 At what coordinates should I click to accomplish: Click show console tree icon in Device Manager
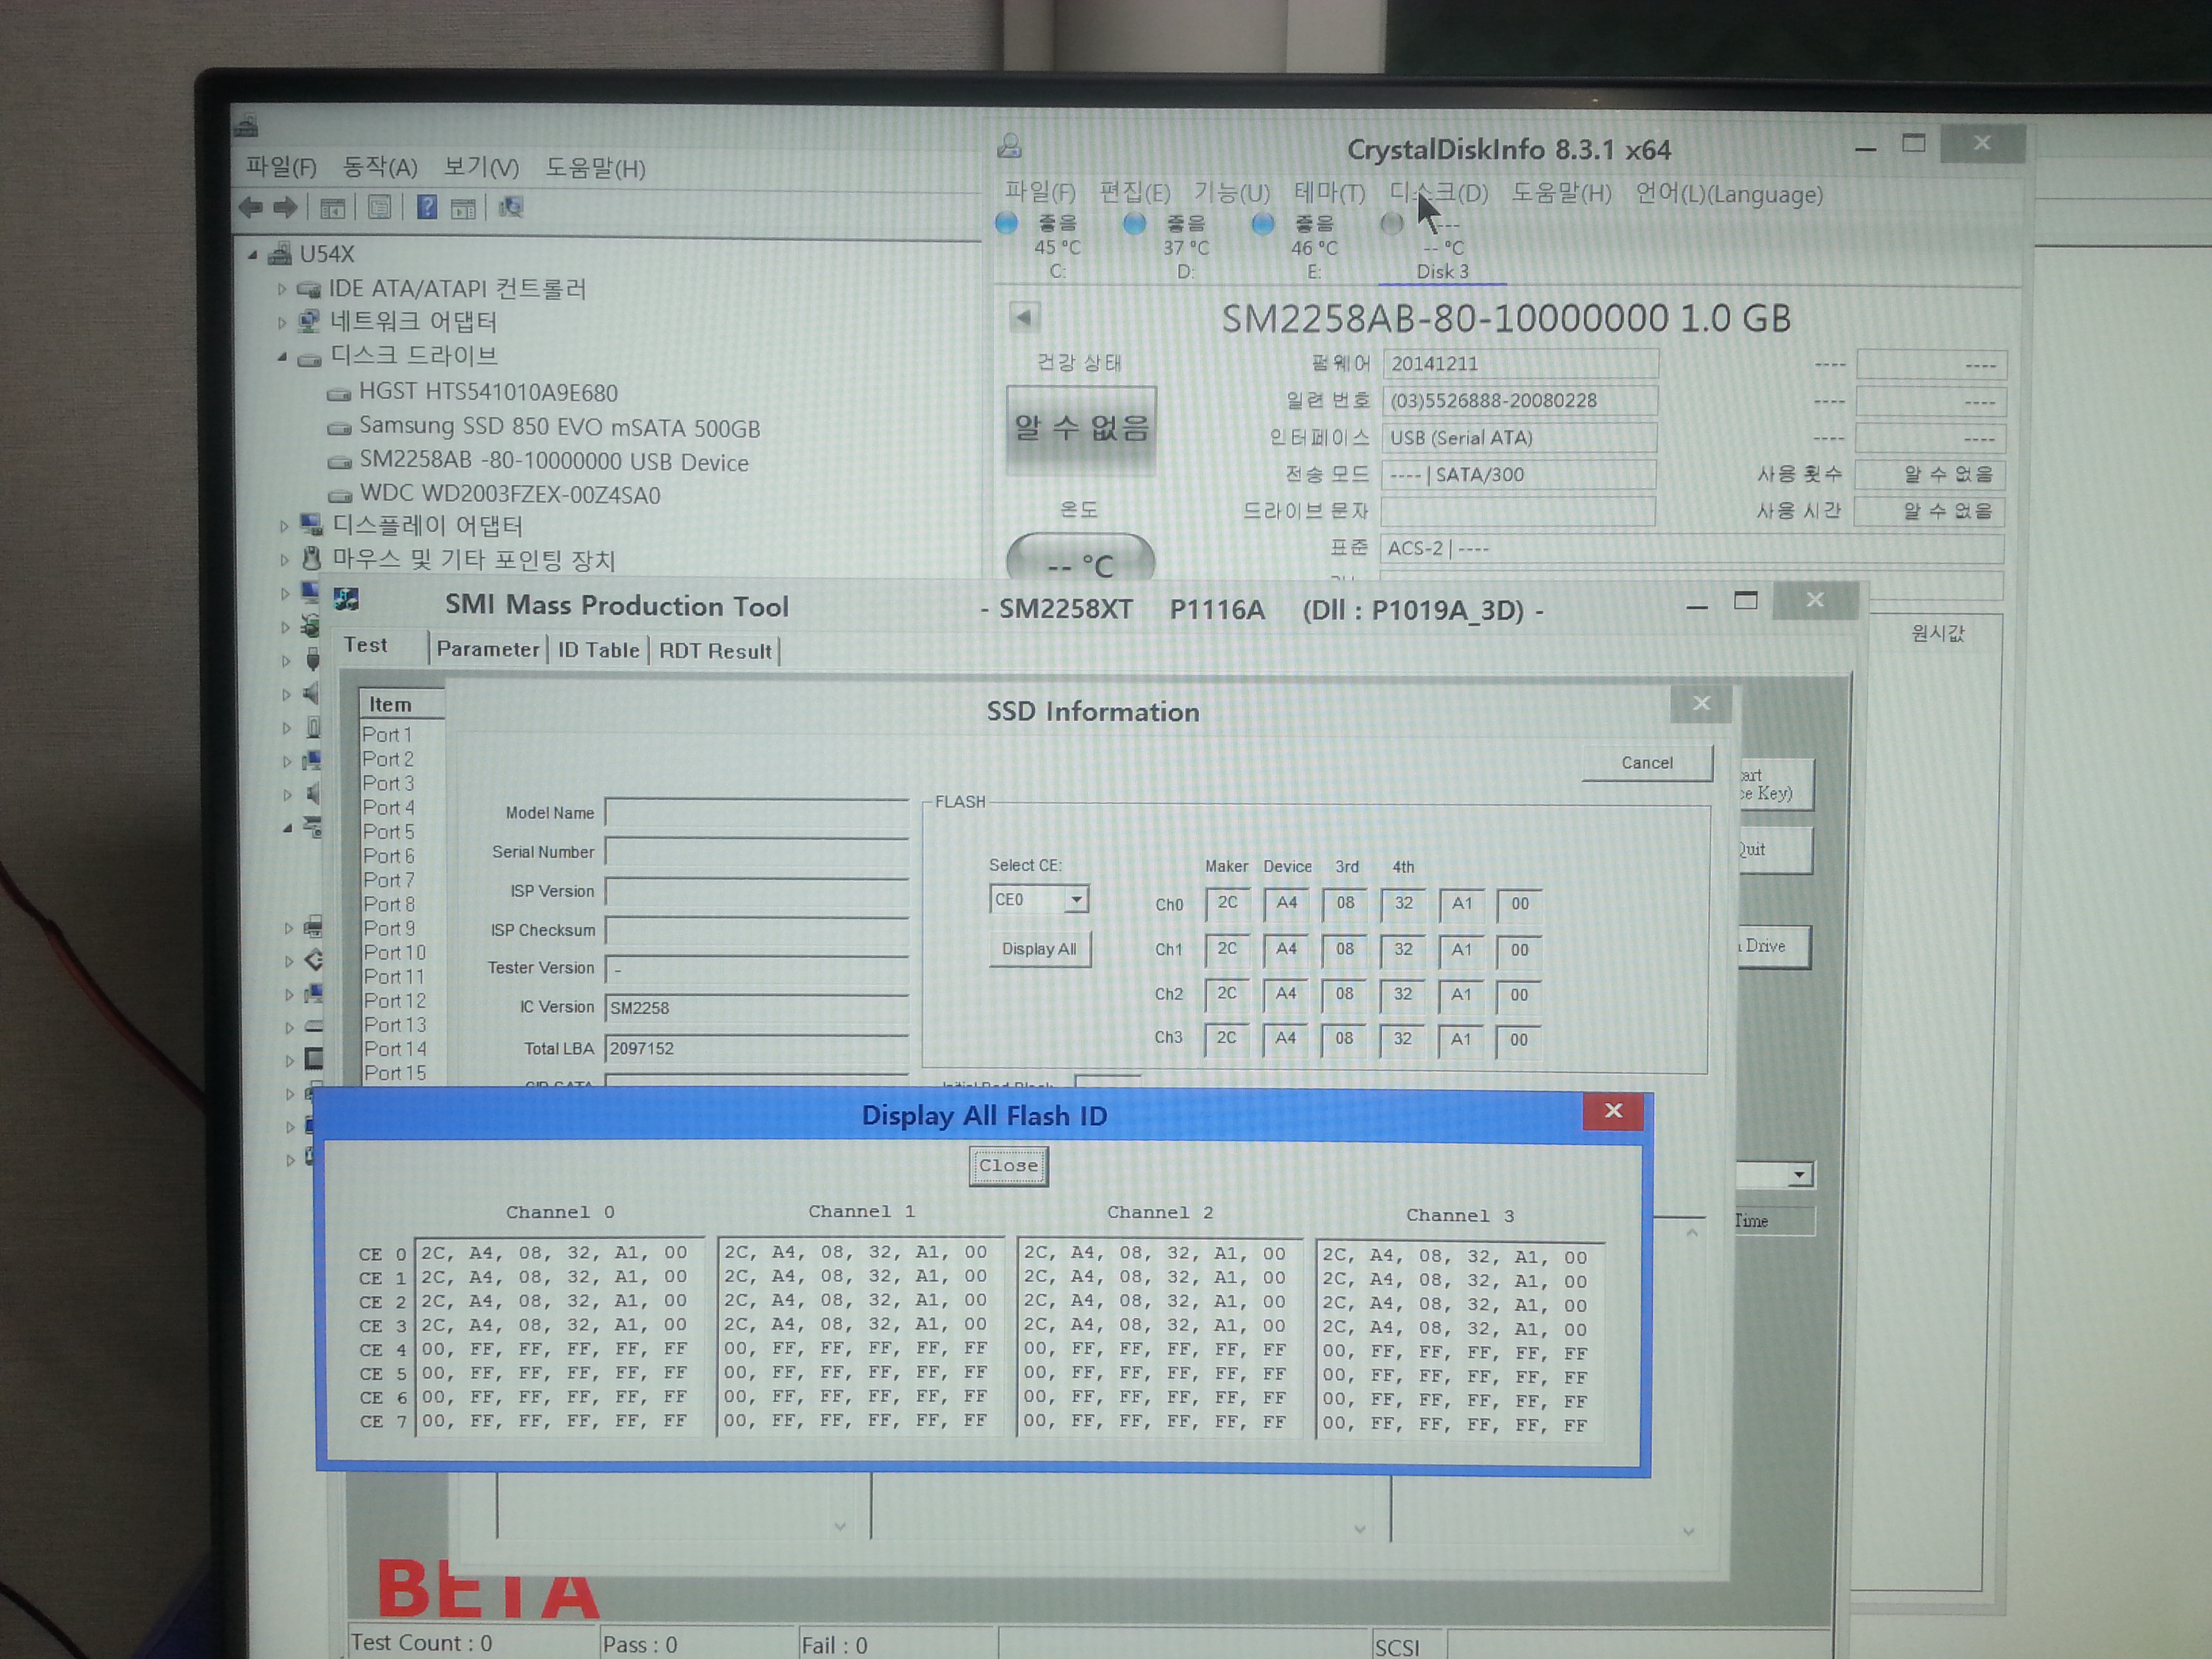[x=332, y=208]
